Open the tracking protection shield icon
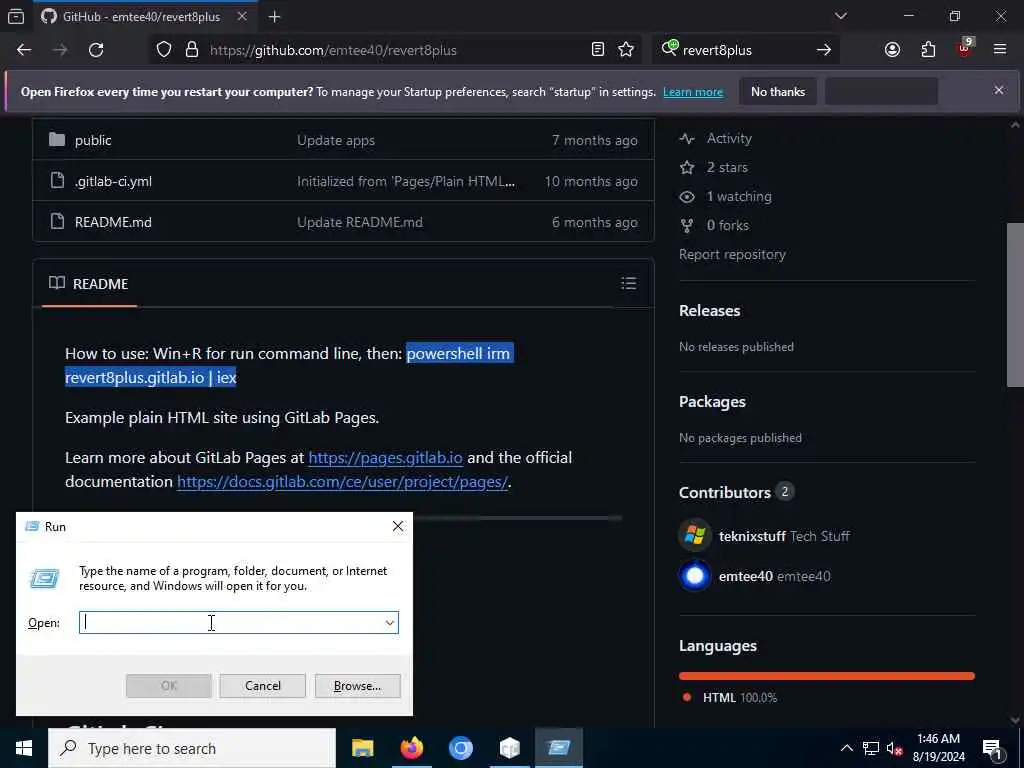The image size is (1024, 768). pos(164,50)
